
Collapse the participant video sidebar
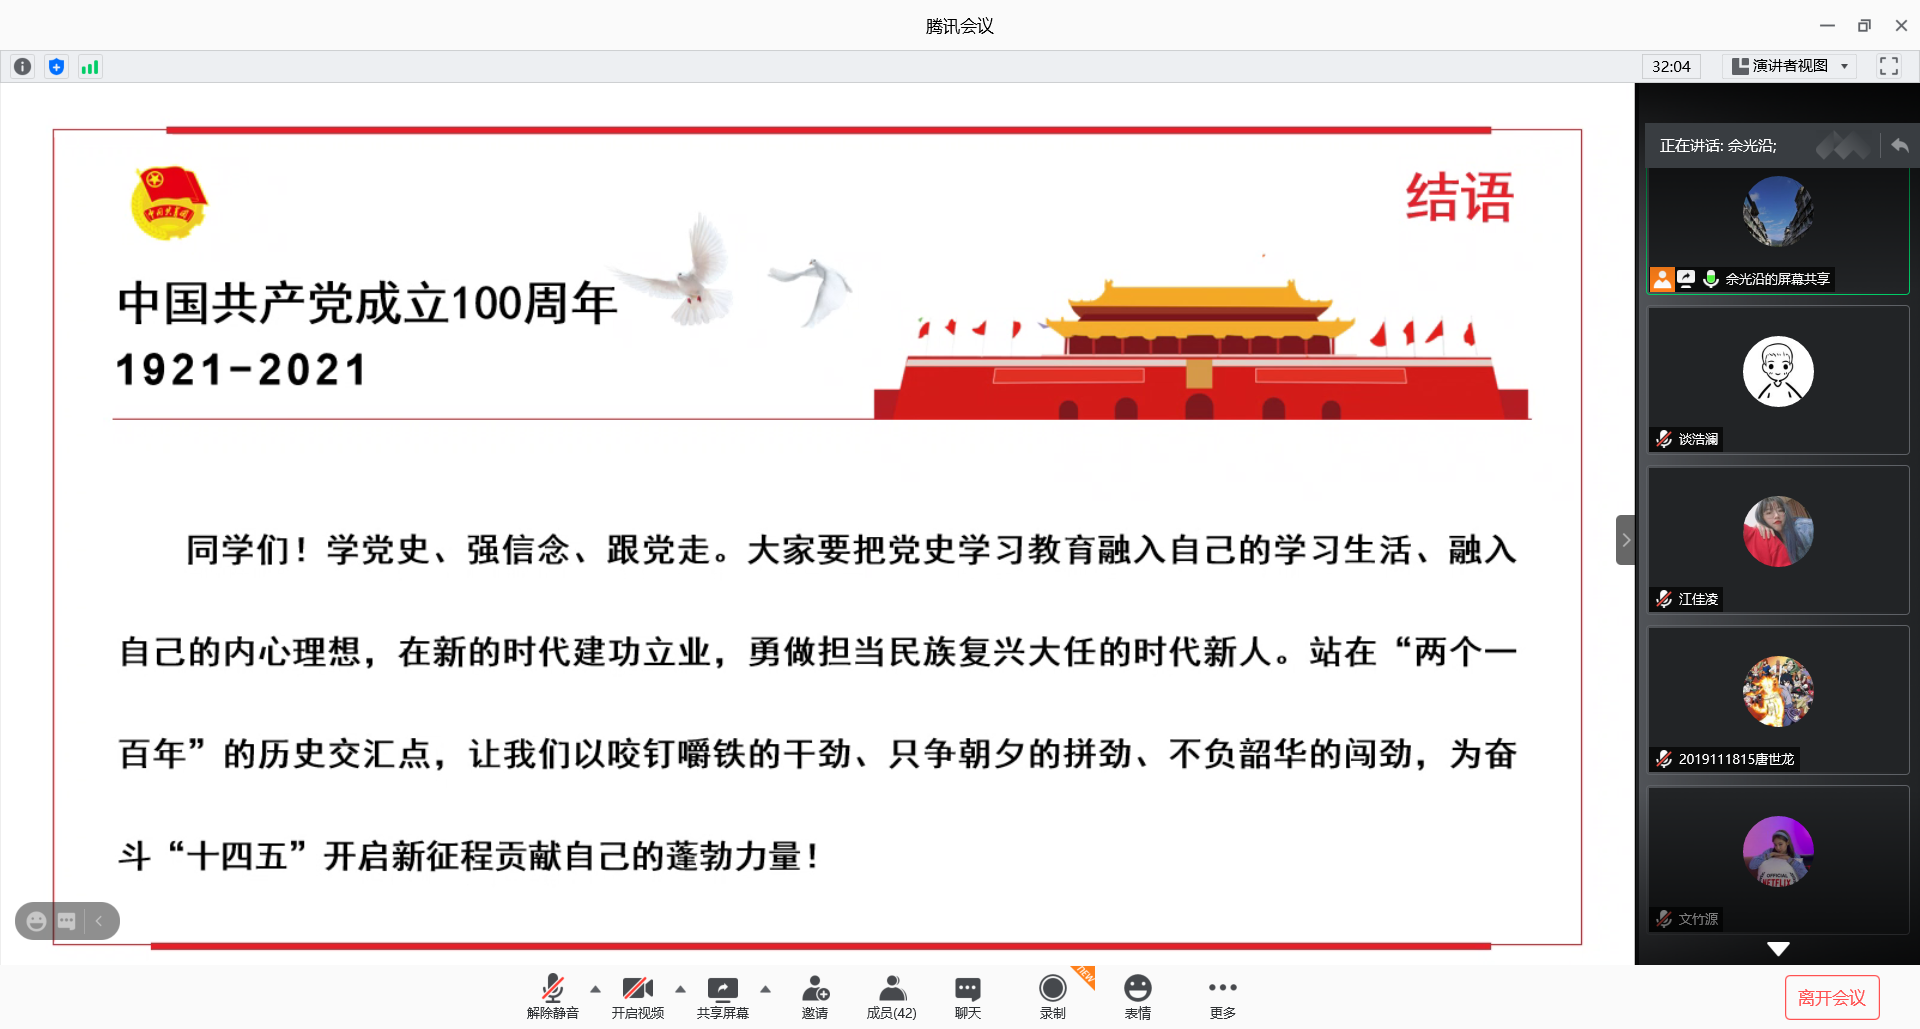point(1625,540)
